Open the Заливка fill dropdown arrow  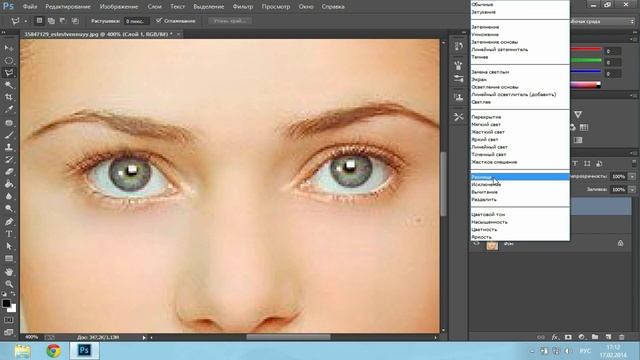coord(632,189)
